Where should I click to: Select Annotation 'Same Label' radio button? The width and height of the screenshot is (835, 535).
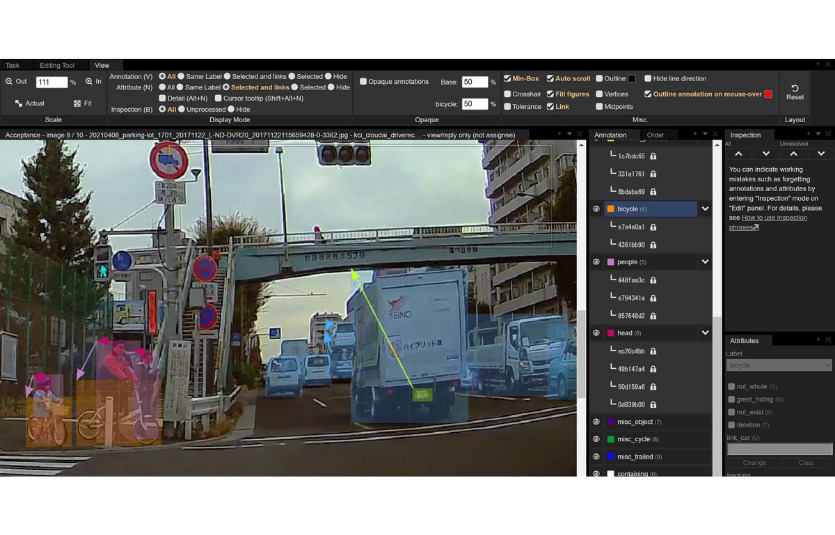pyautogui.click(x=181, y=76)
